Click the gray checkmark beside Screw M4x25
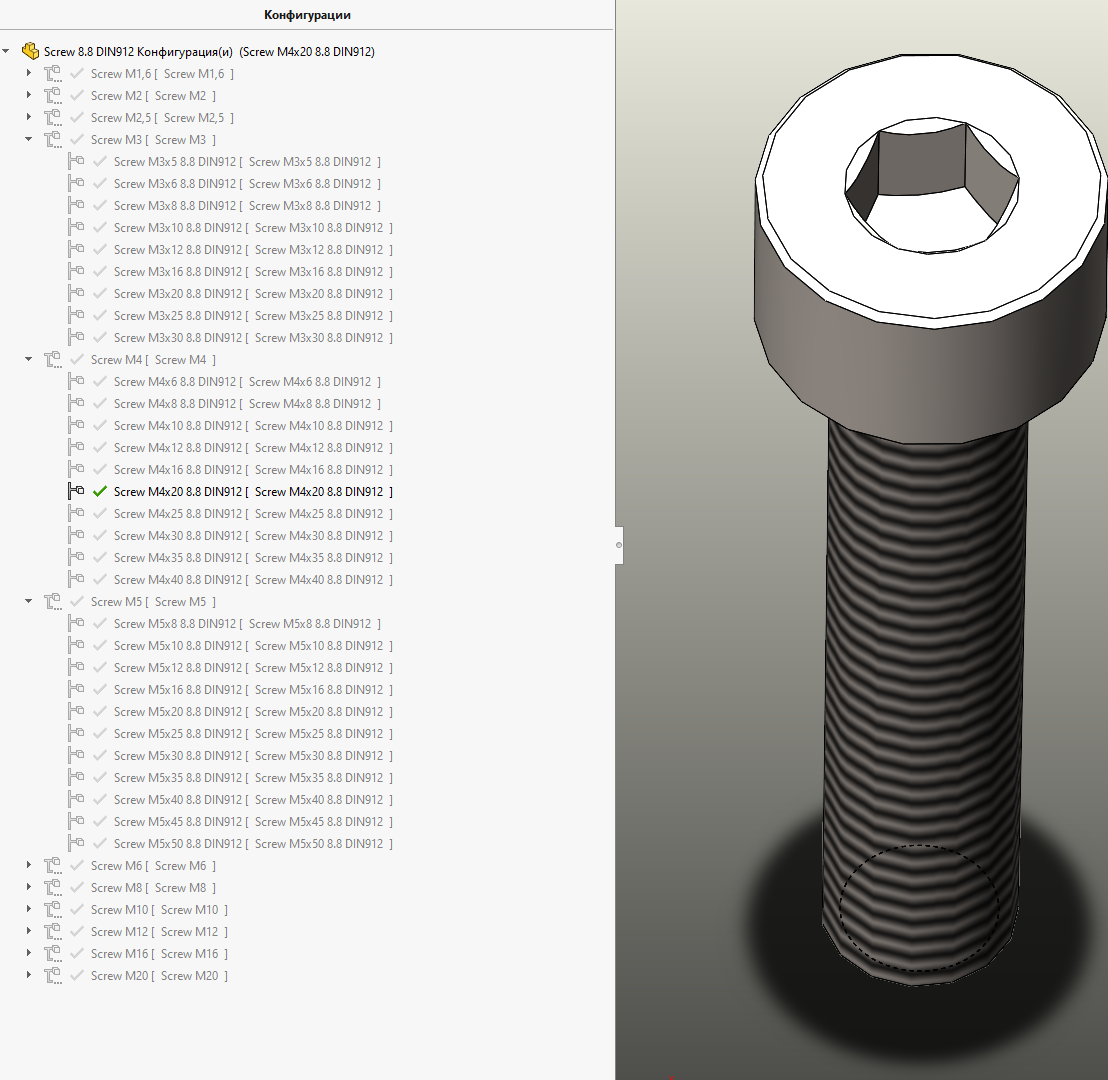Screen dimensions: 1108x1080 99,514
